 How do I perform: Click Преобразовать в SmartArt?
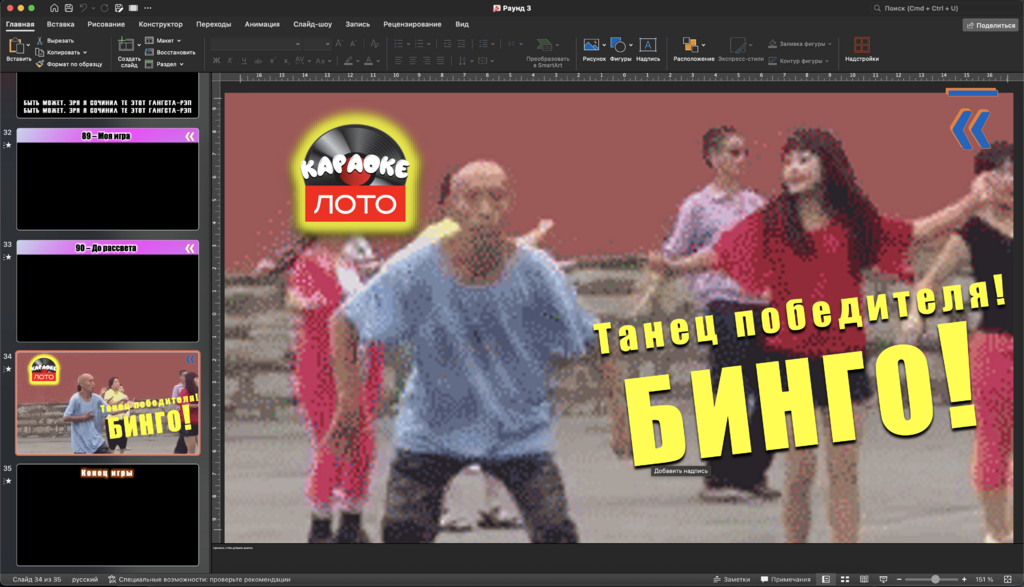(547, 53)
